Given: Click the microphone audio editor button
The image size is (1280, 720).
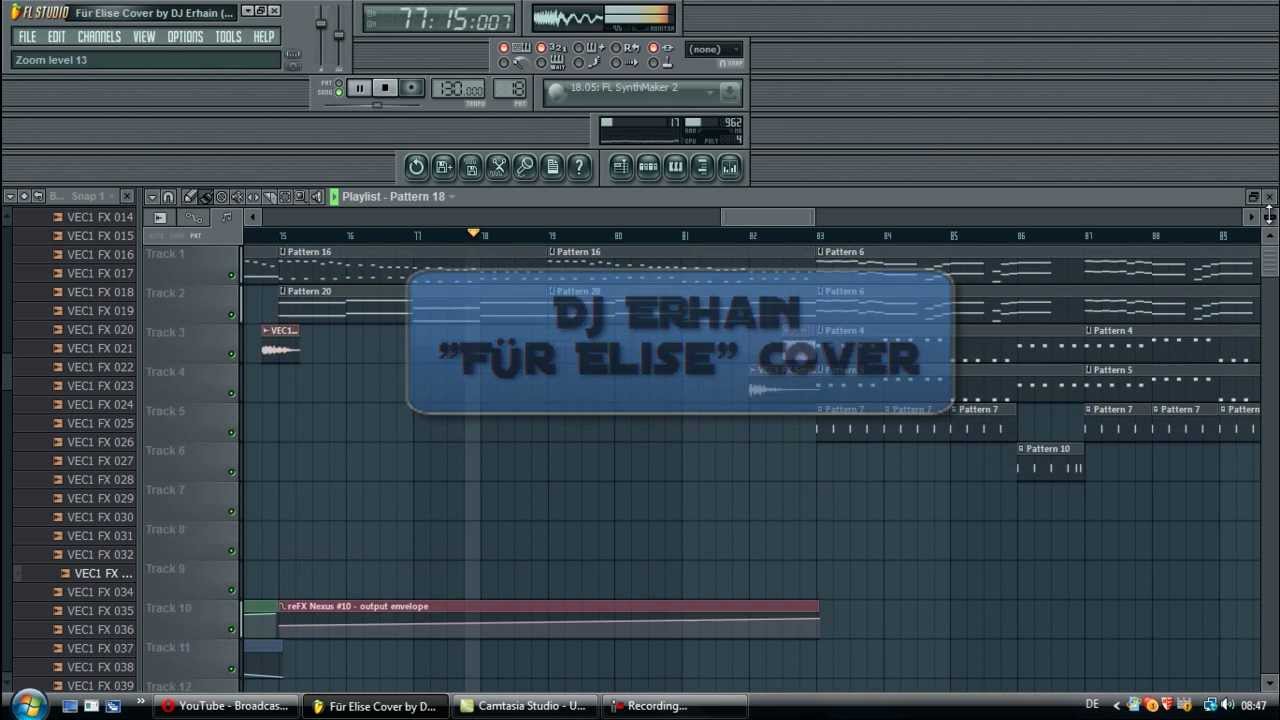Looking at the screenshot, I should 525,167.
